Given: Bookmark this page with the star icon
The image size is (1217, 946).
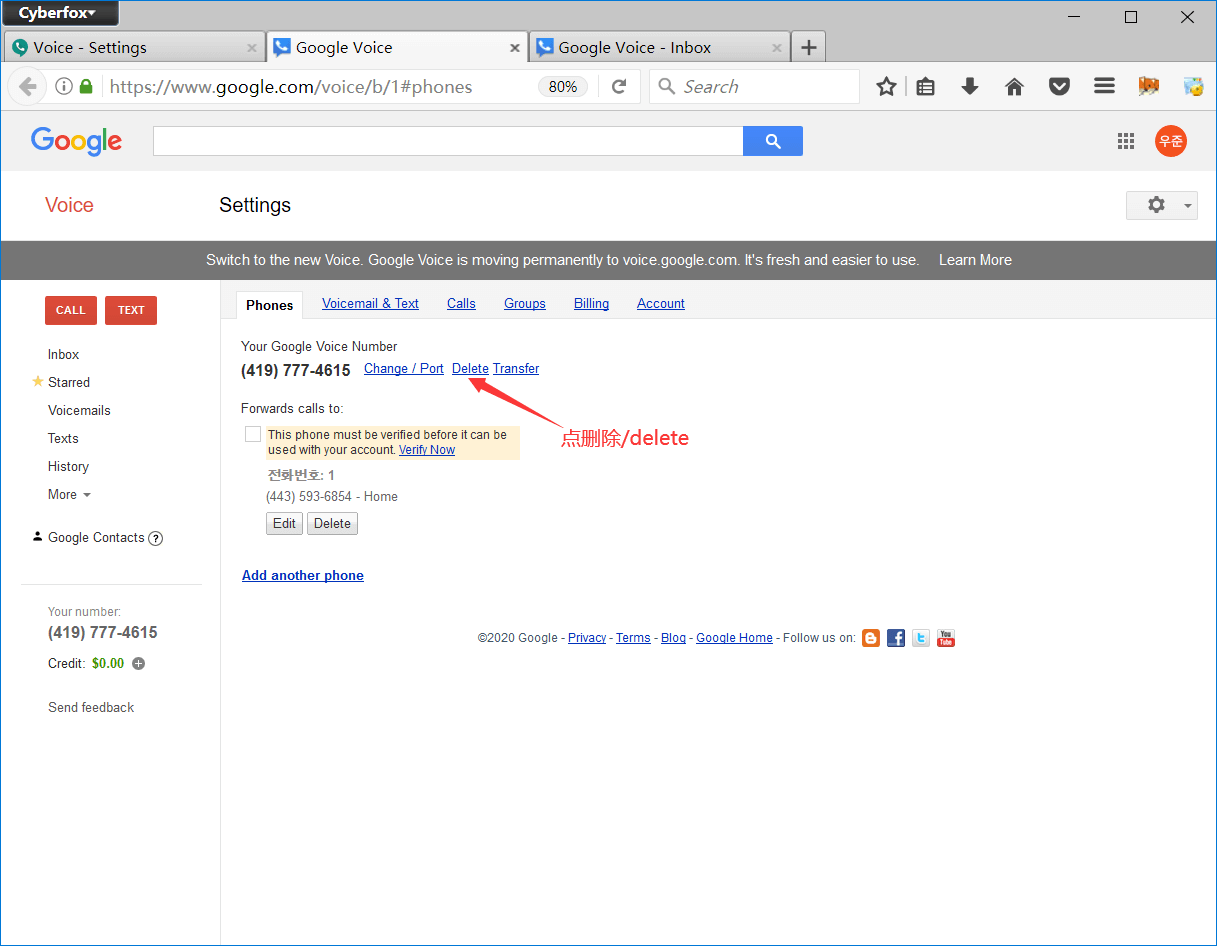Looking at the screenshot, I should (886, 87).
